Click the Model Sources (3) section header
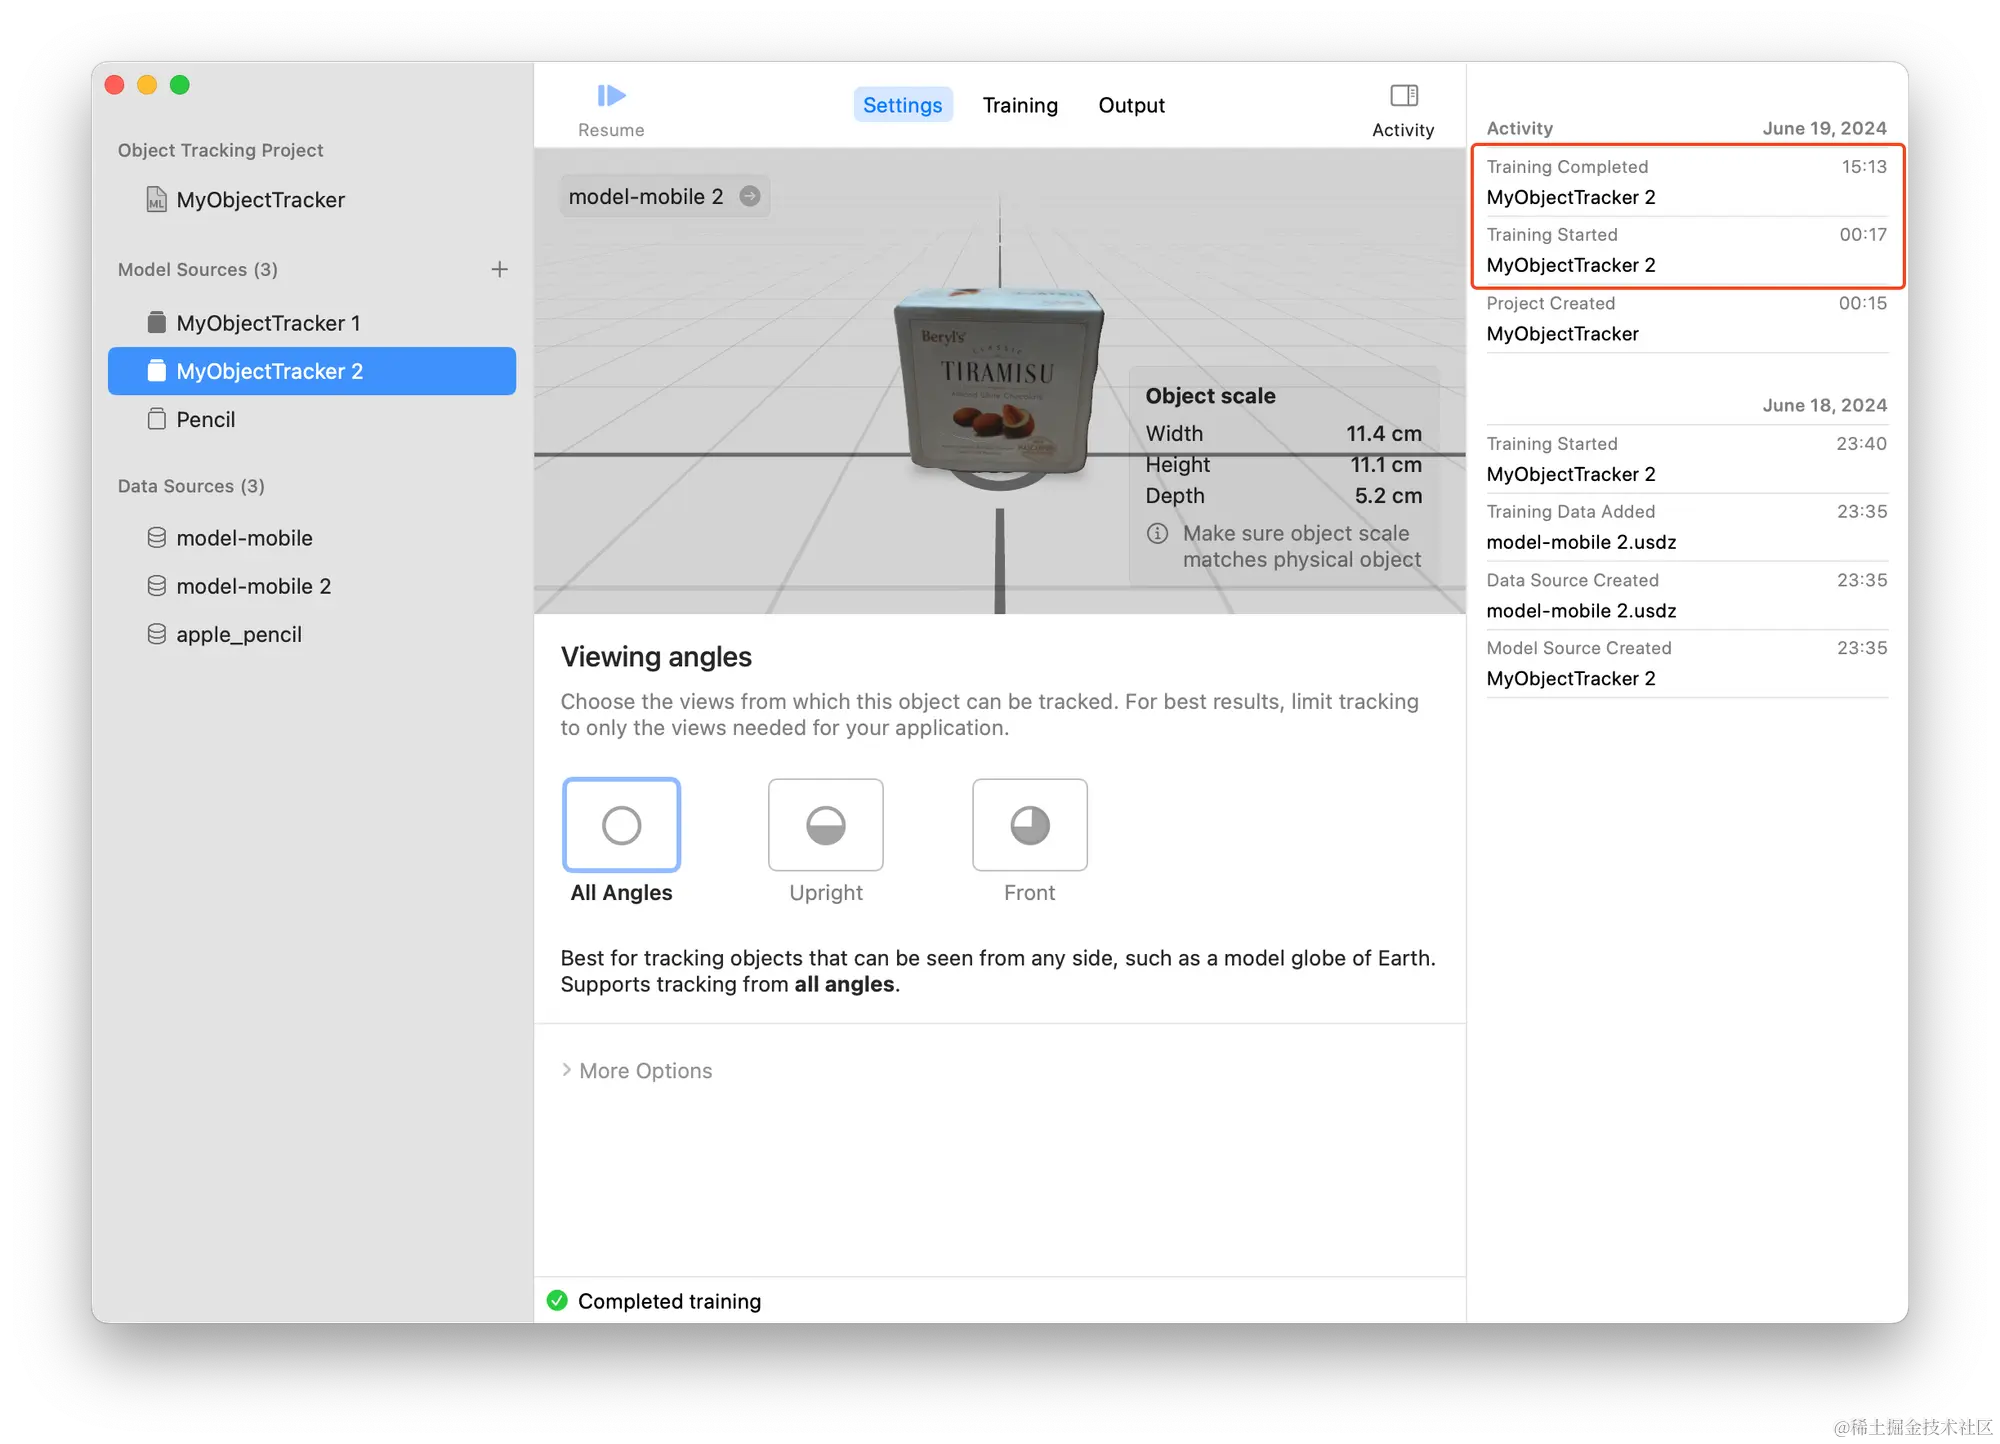 (x=198, y=269)
